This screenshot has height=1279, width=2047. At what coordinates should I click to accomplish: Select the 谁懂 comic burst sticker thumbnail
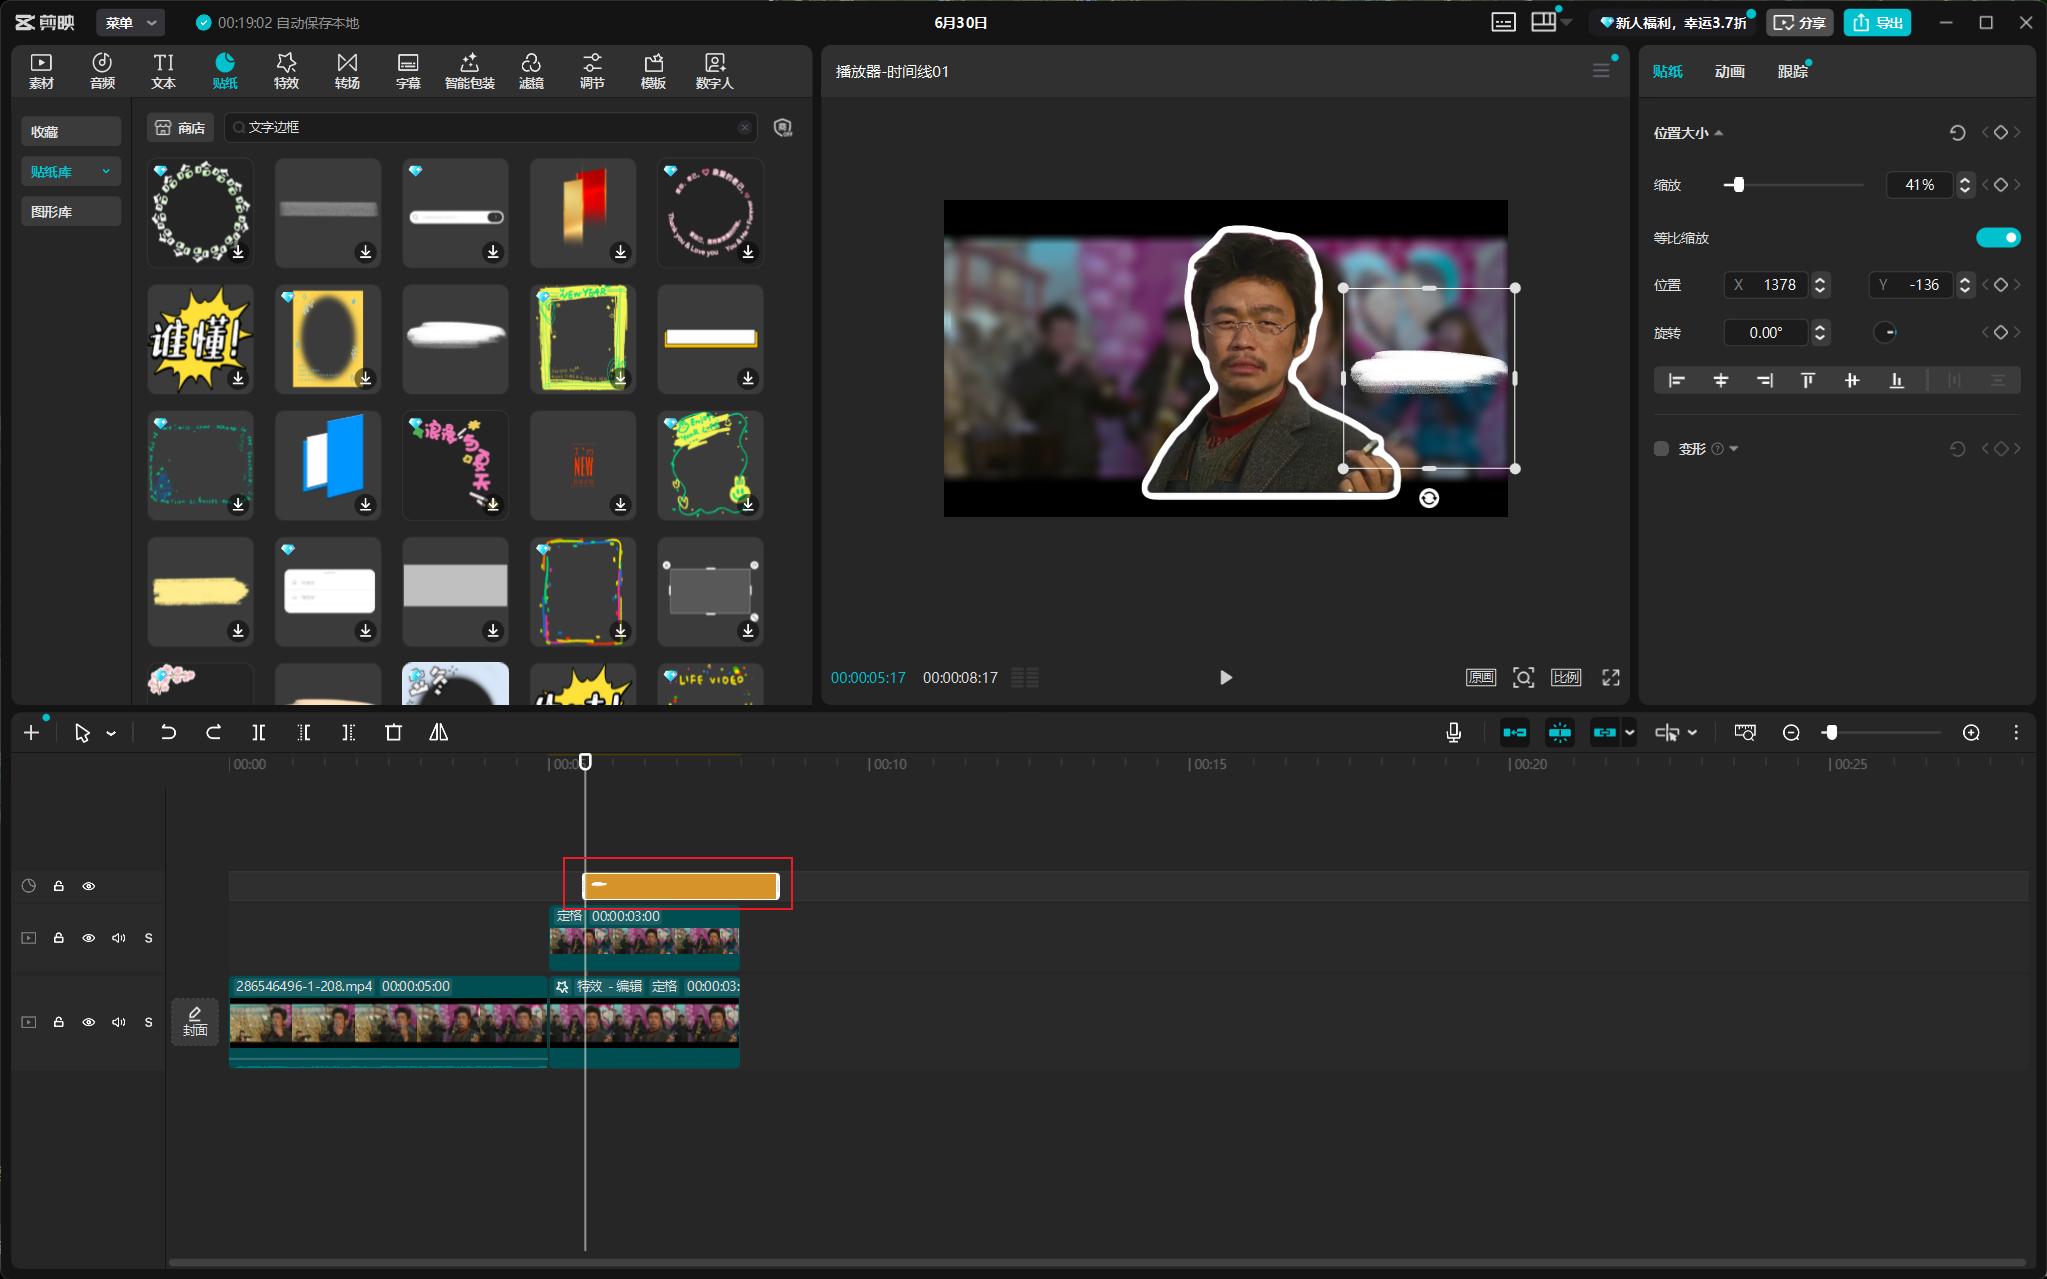click(200, 338)
